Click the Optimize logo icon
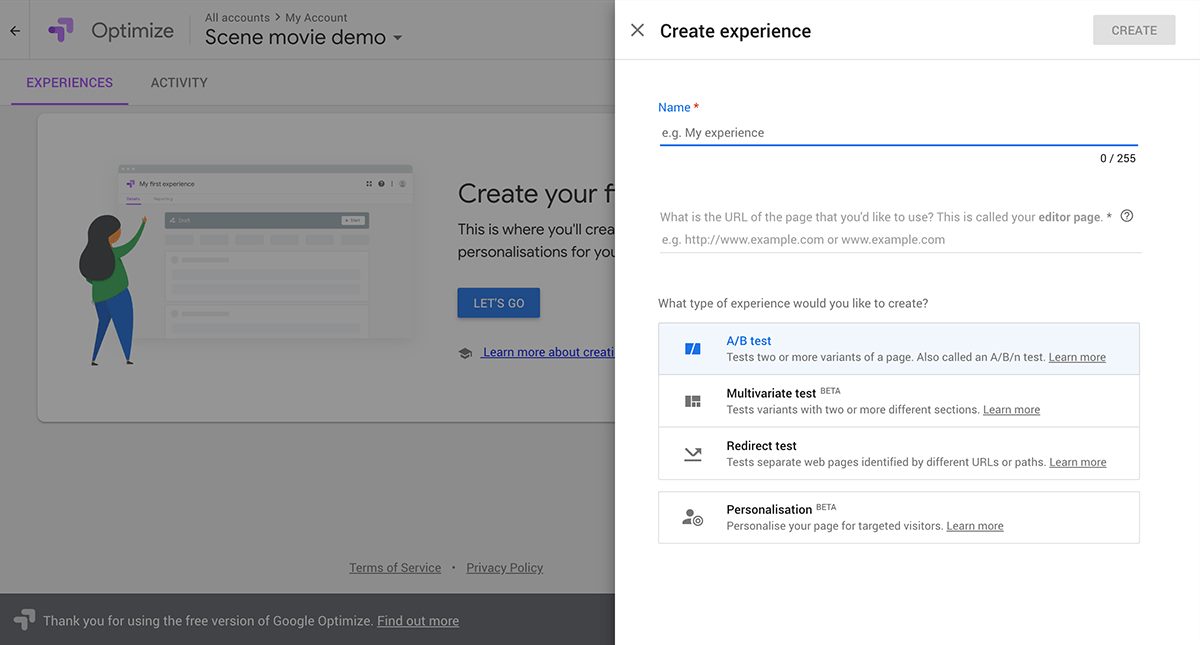The height and width of the screenshot is (645, 1200). (61, 30)
